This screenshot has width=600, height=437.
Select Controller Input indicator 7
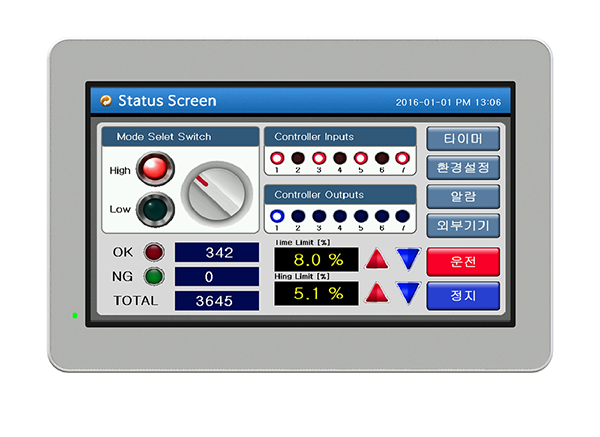[401, 158]
